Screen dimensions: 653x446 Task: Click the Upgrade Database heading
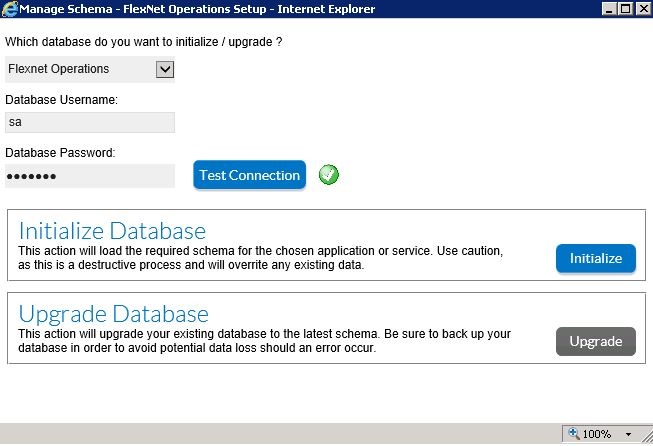114,314
